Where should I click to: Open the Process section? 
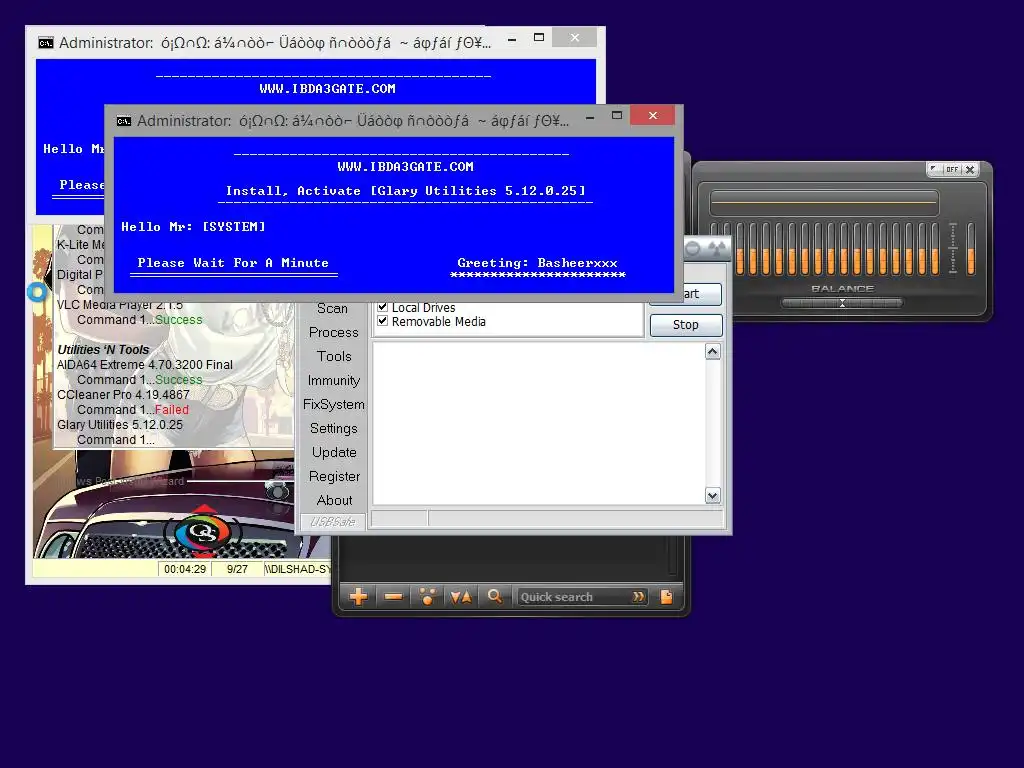334,332
